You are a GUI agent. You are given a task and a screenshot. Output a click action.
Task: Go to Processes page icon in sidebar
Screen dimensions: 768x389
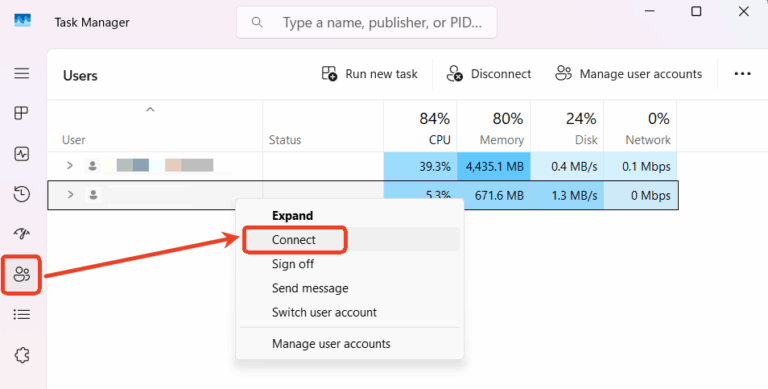click(22, 113)
